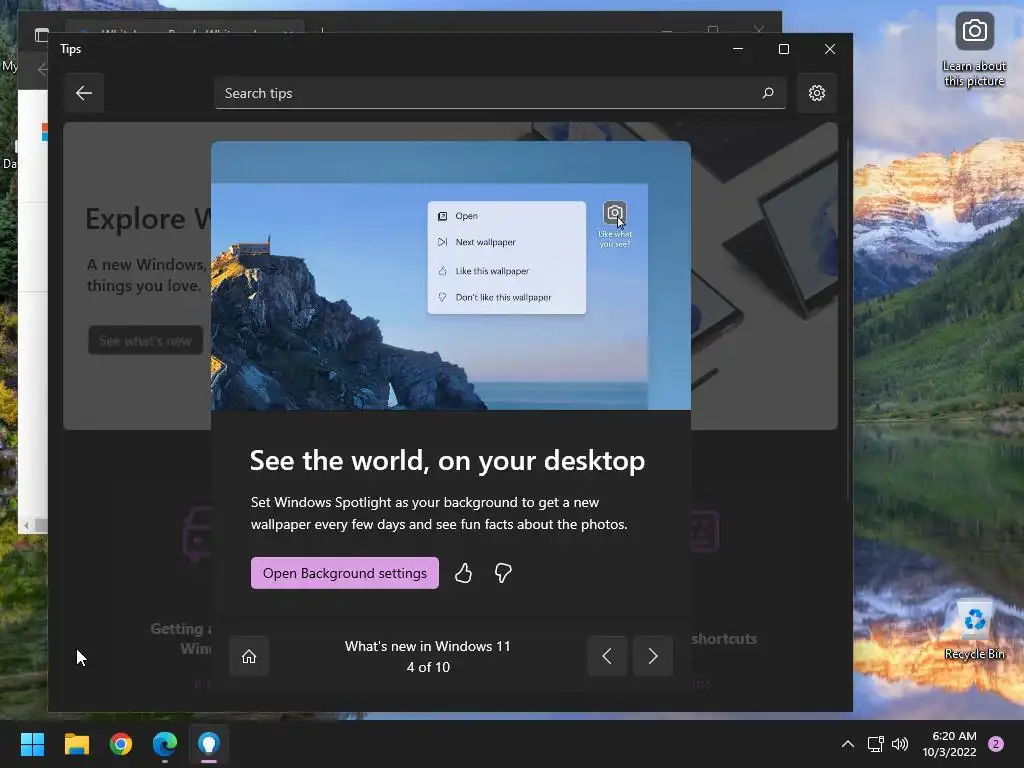Screen dimensions: 1024x768
Task: Show hidden system tray icons
Action: coord(848,744)
